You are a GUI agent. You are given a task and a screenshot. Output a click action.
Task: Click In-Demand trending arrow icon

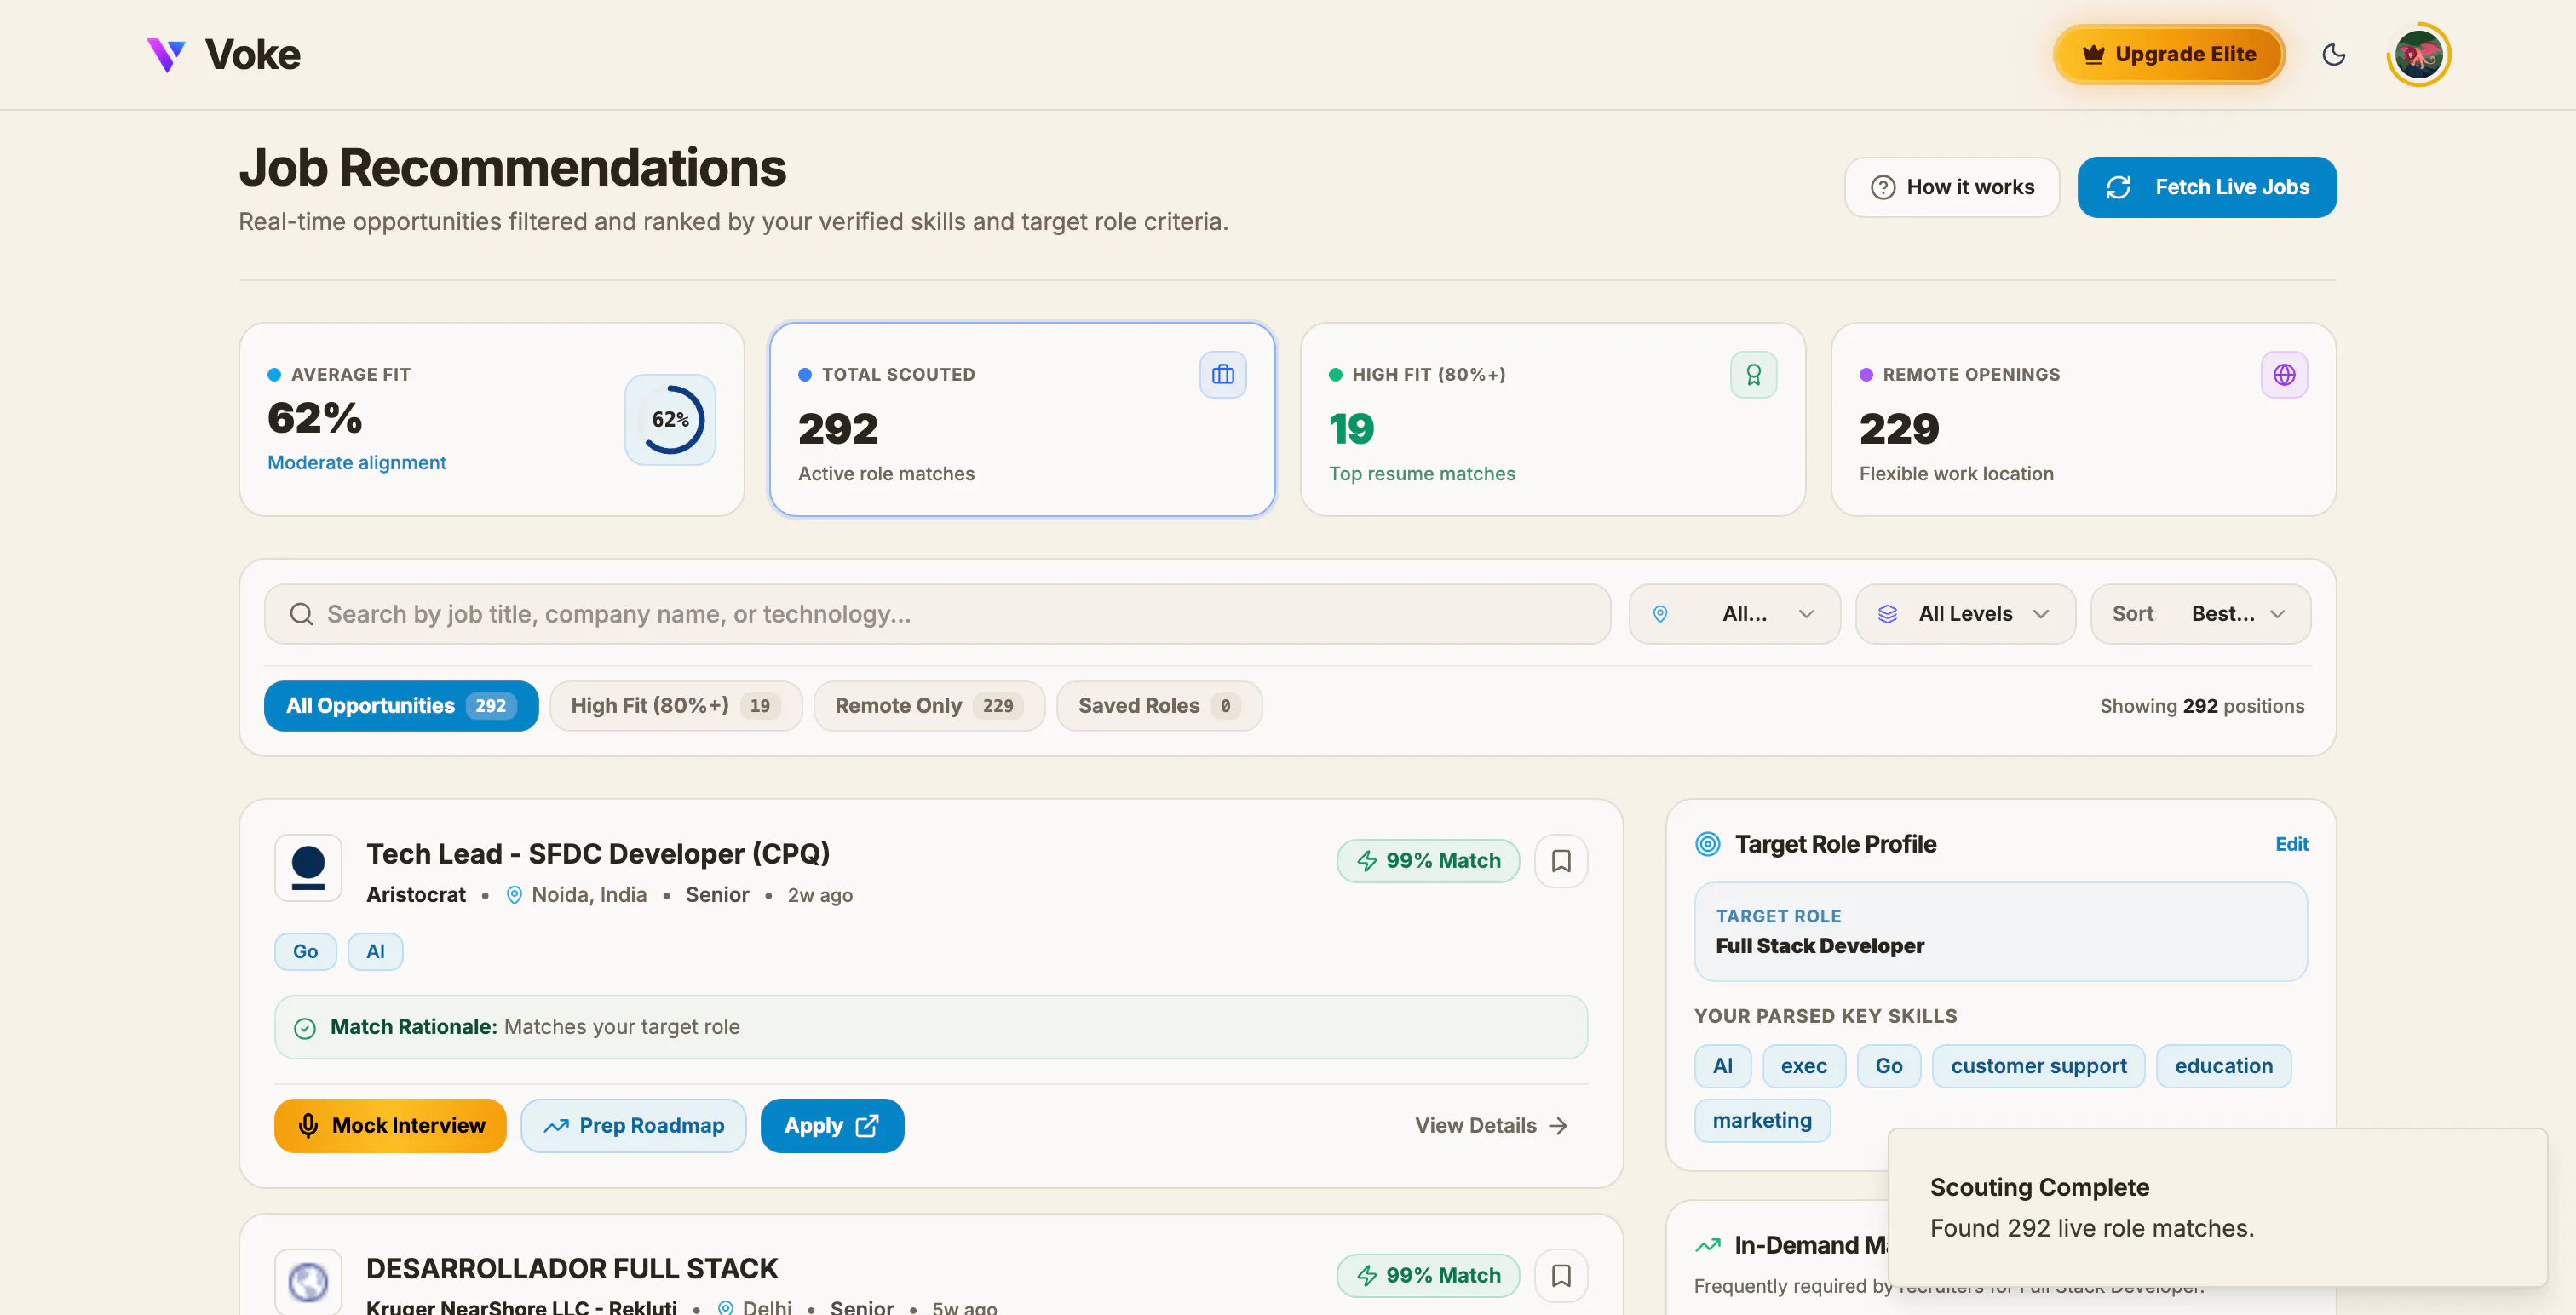pyautogui.click(x=1708, y=1245)
